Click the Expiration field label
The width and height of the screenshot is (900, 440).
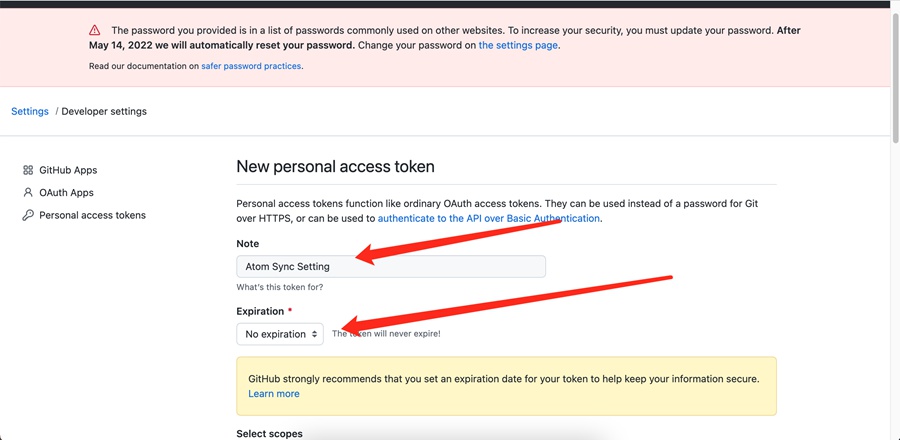[x=260, y=311]
